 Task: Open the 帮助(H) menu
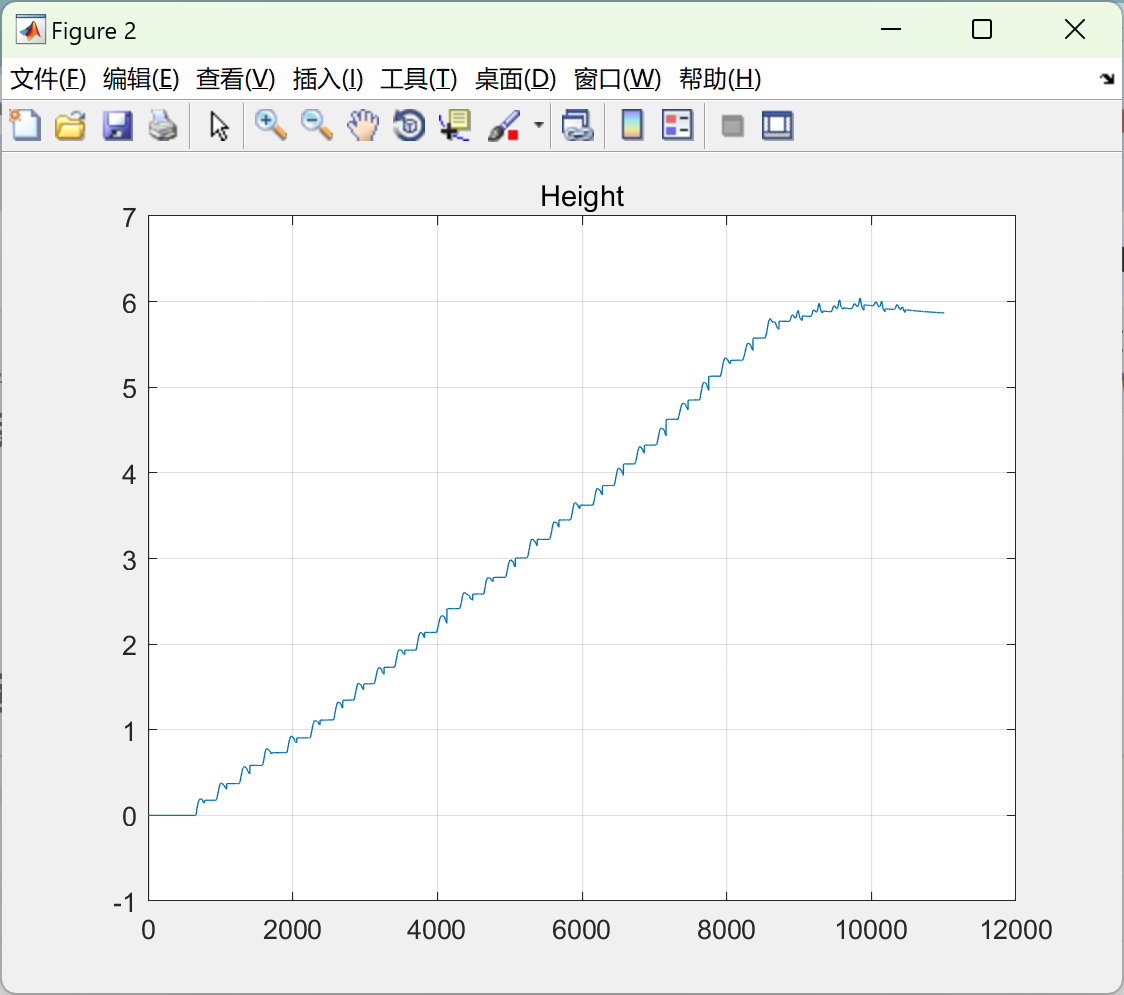(x=720, y=79)
